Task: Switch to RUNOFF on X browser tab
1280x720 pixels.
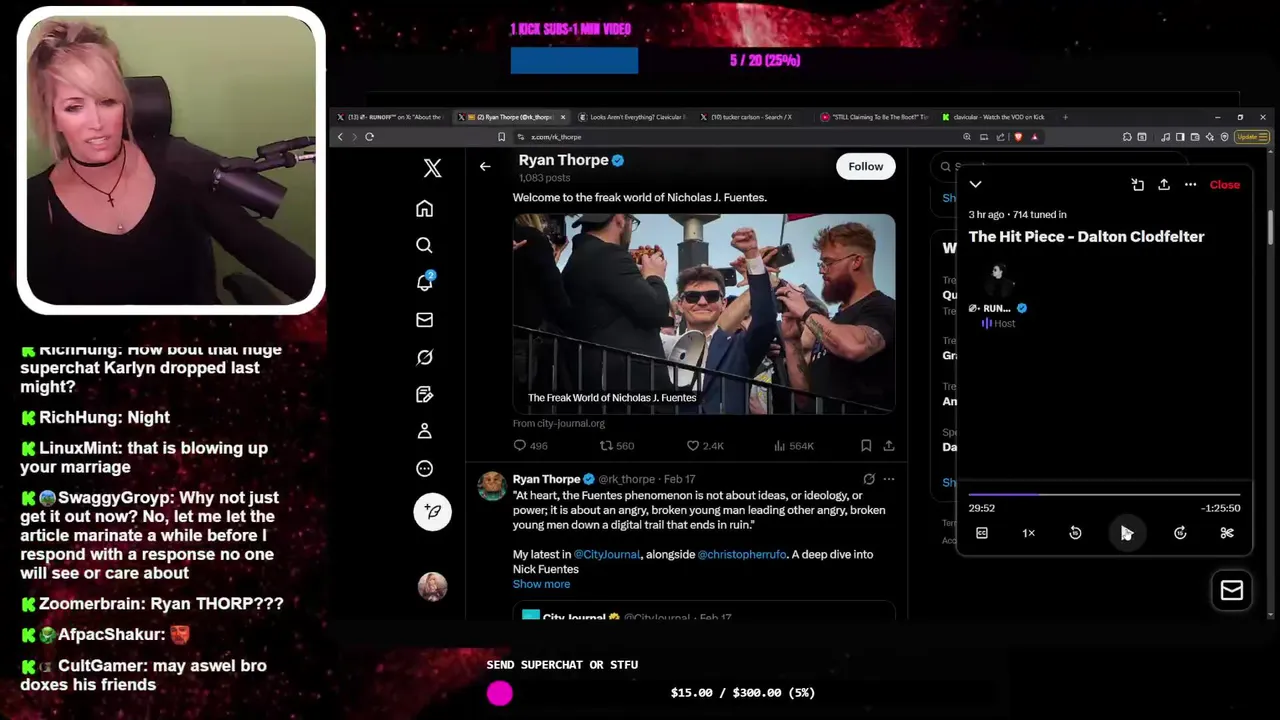Action: [x=390, y=117]
